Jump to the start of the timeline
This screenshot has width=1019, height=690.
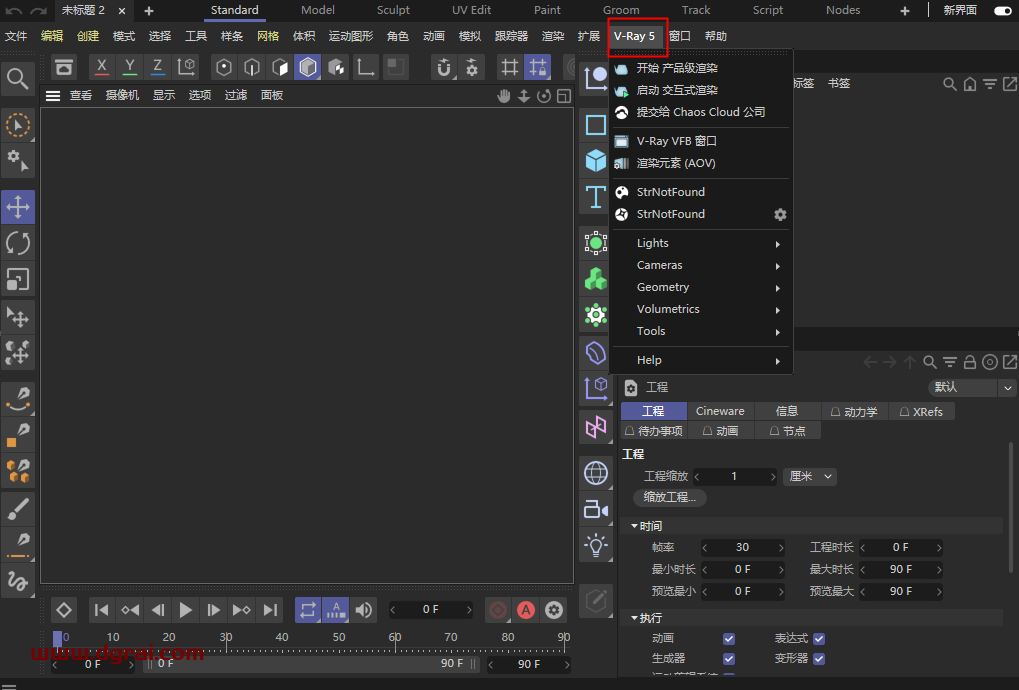[101, 610]
